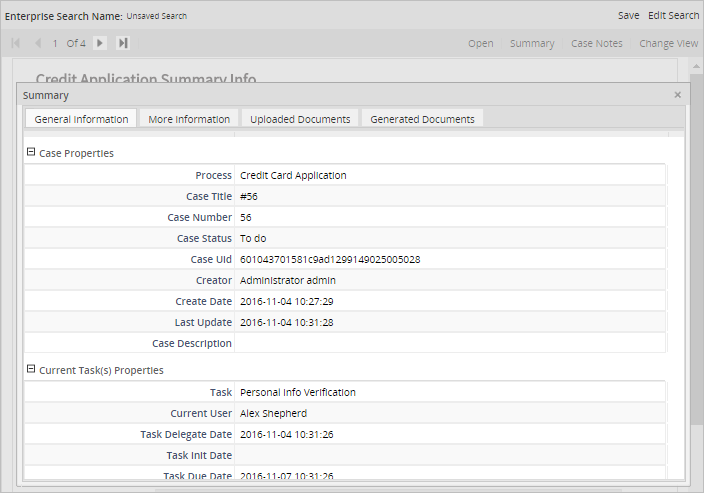This screenshot has width=704, height=493.
Task: Open Case Notes
Action: coord(596,44)
